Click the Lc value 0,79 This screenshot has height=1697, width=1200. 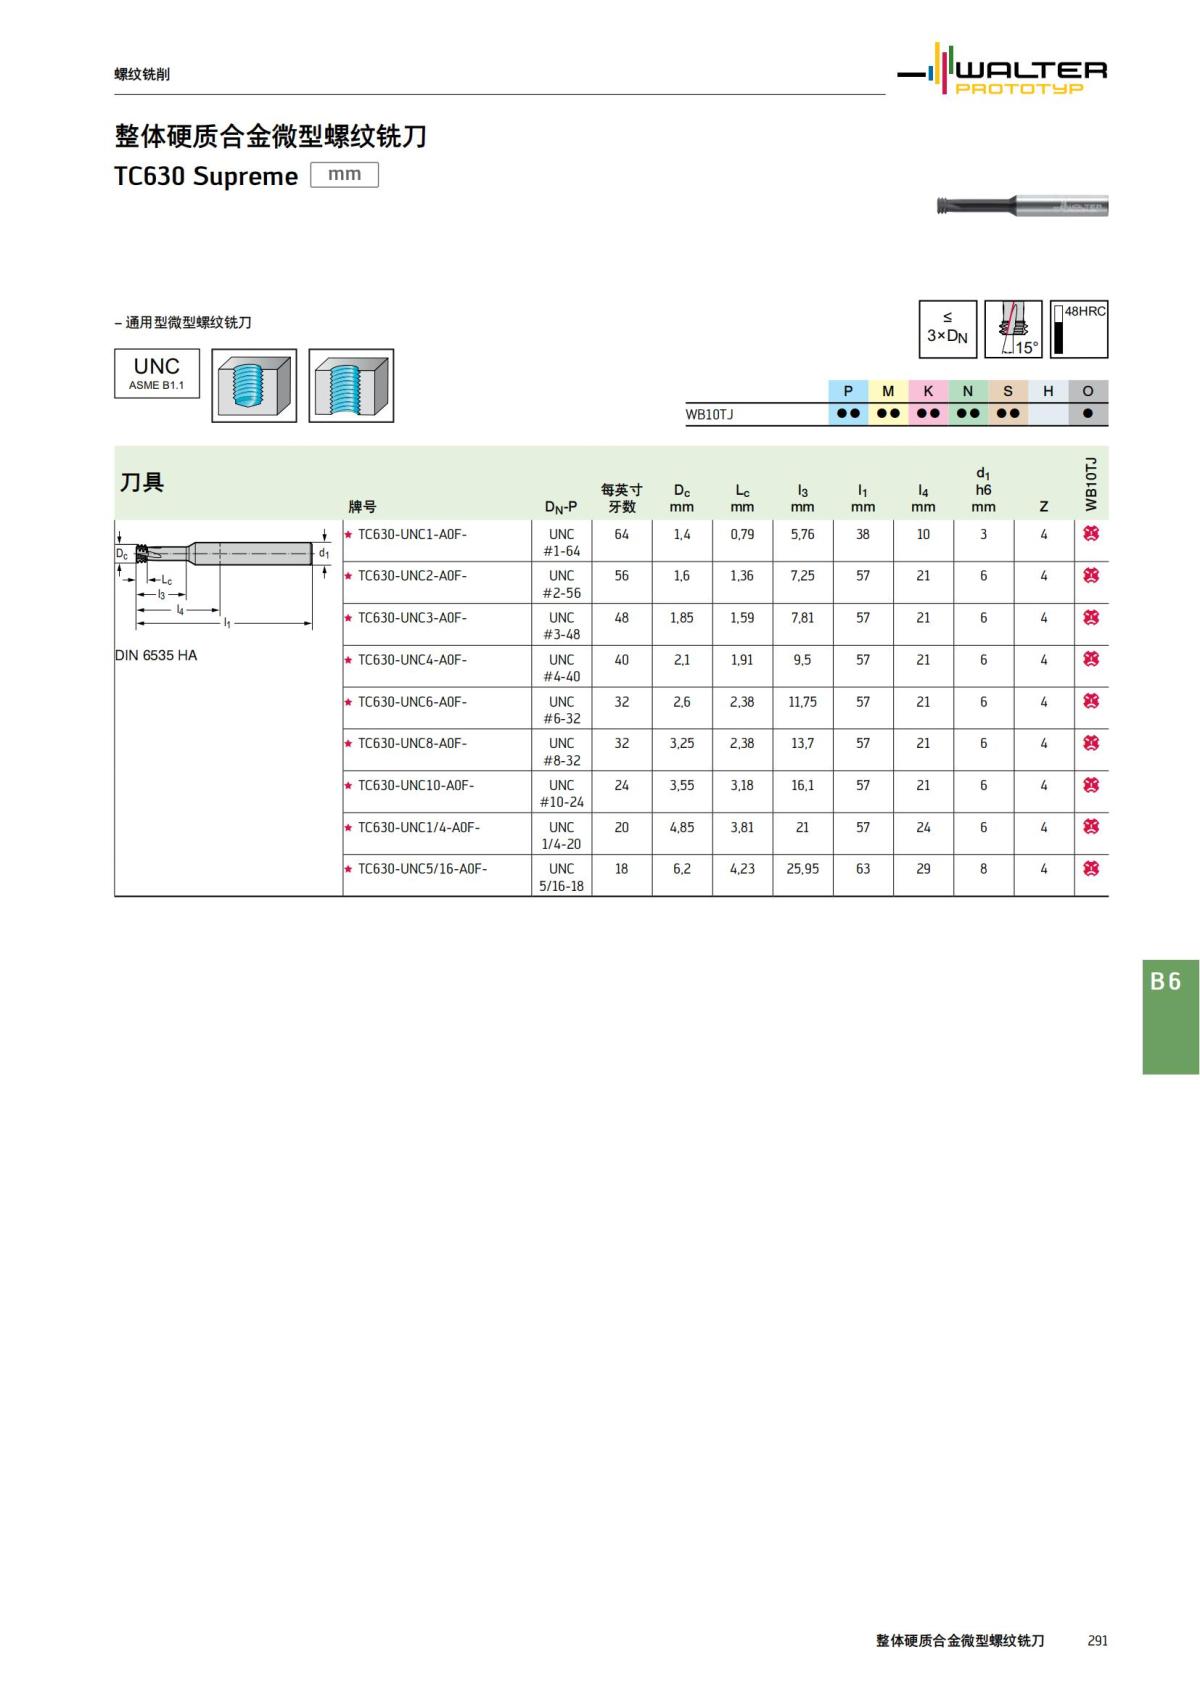click(x=742, y=534)
